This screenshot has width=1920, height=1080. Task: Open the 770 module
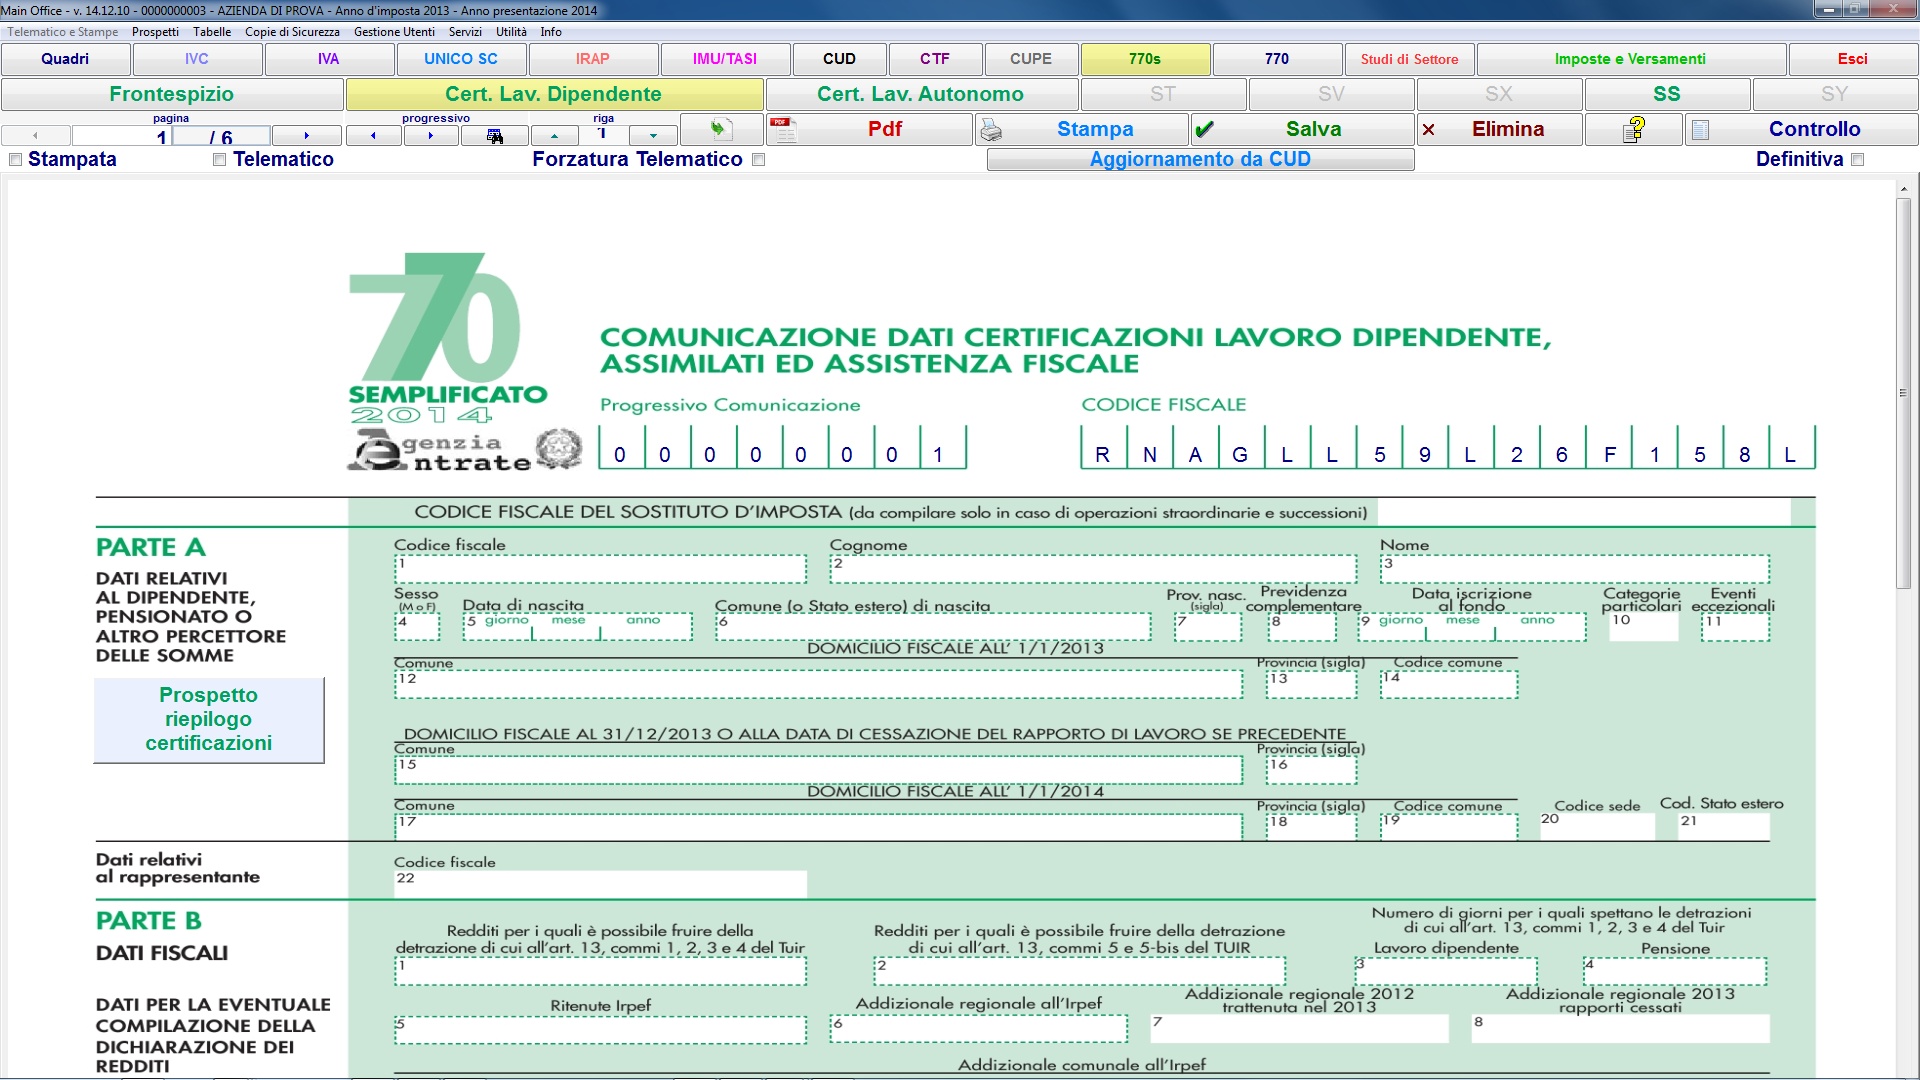[1277, 59]
